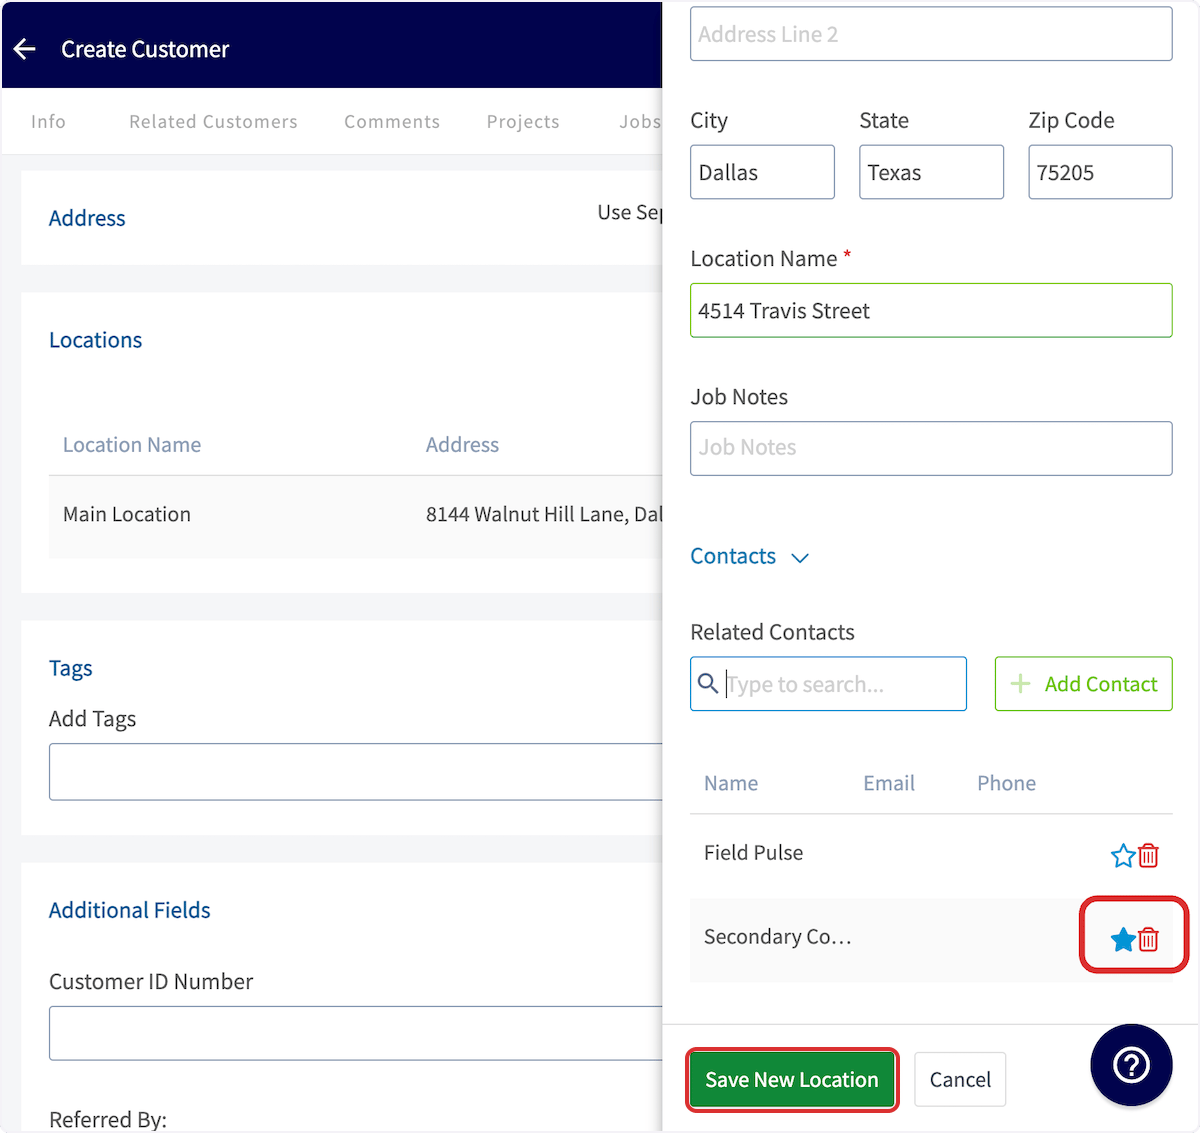Toggle the Secondary Co... primary star
The width and height of the screenshot is (1200, 1133).
tap(1123, 939)
